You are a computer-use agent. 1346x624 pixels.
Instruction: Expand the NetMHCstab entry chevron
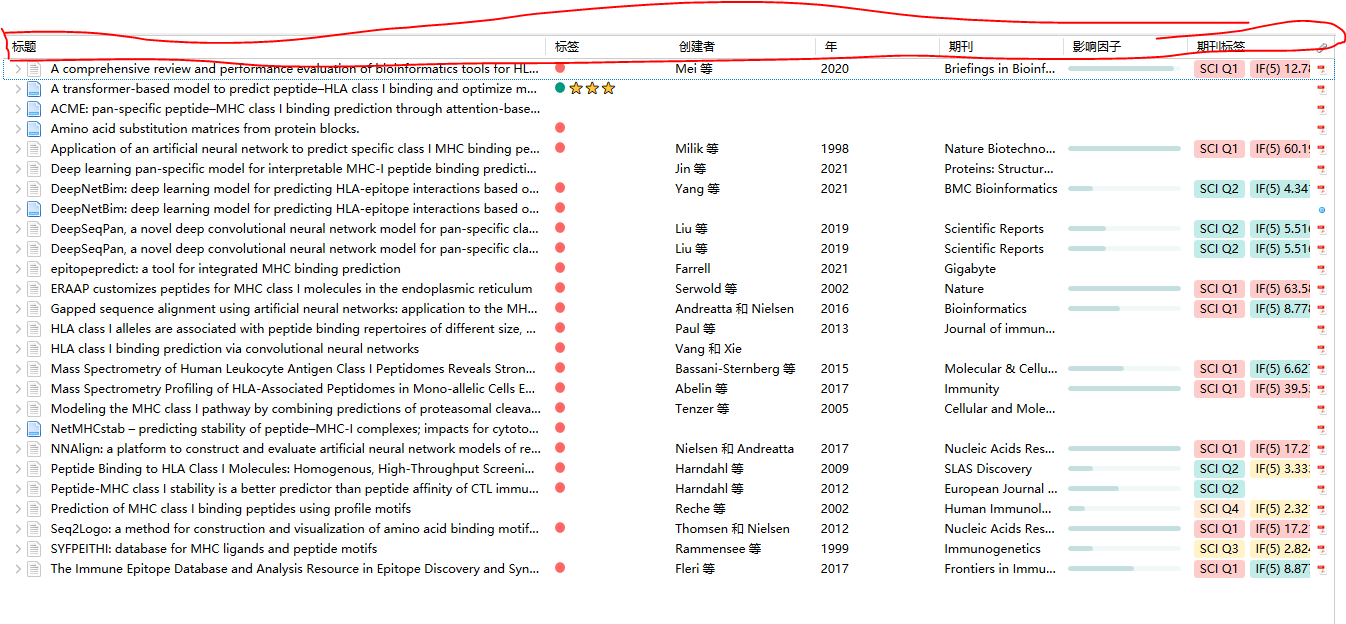point(18,428)
